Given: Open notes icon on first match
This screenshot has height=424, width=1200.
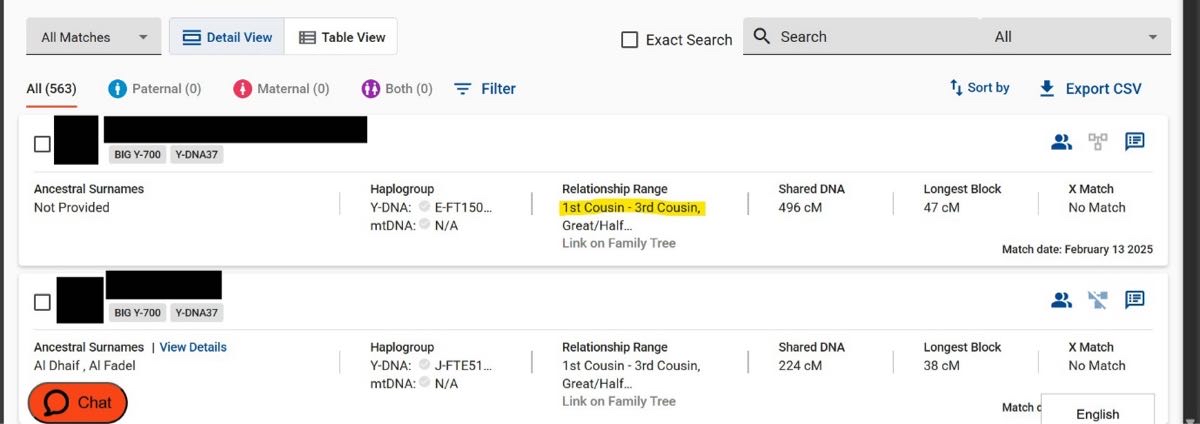Looking at the screenshot, I should [1134, 142].
